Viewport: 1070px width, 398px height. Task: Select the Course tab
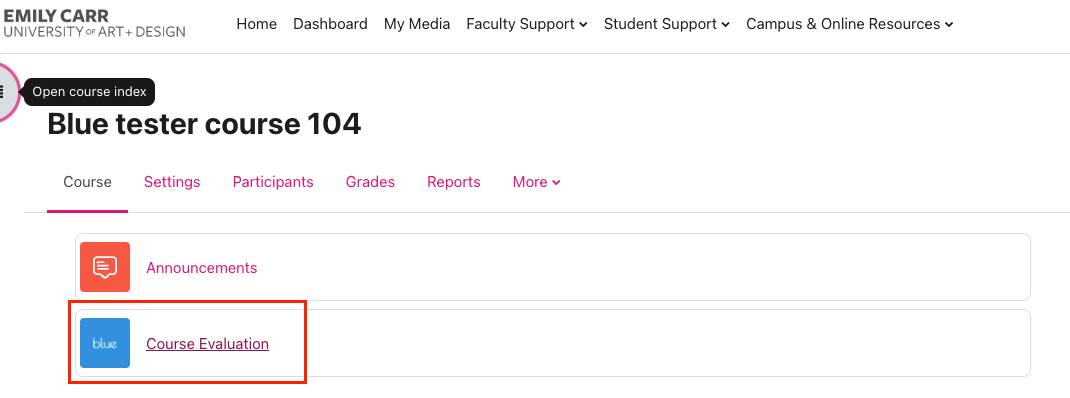pos(87,182)
